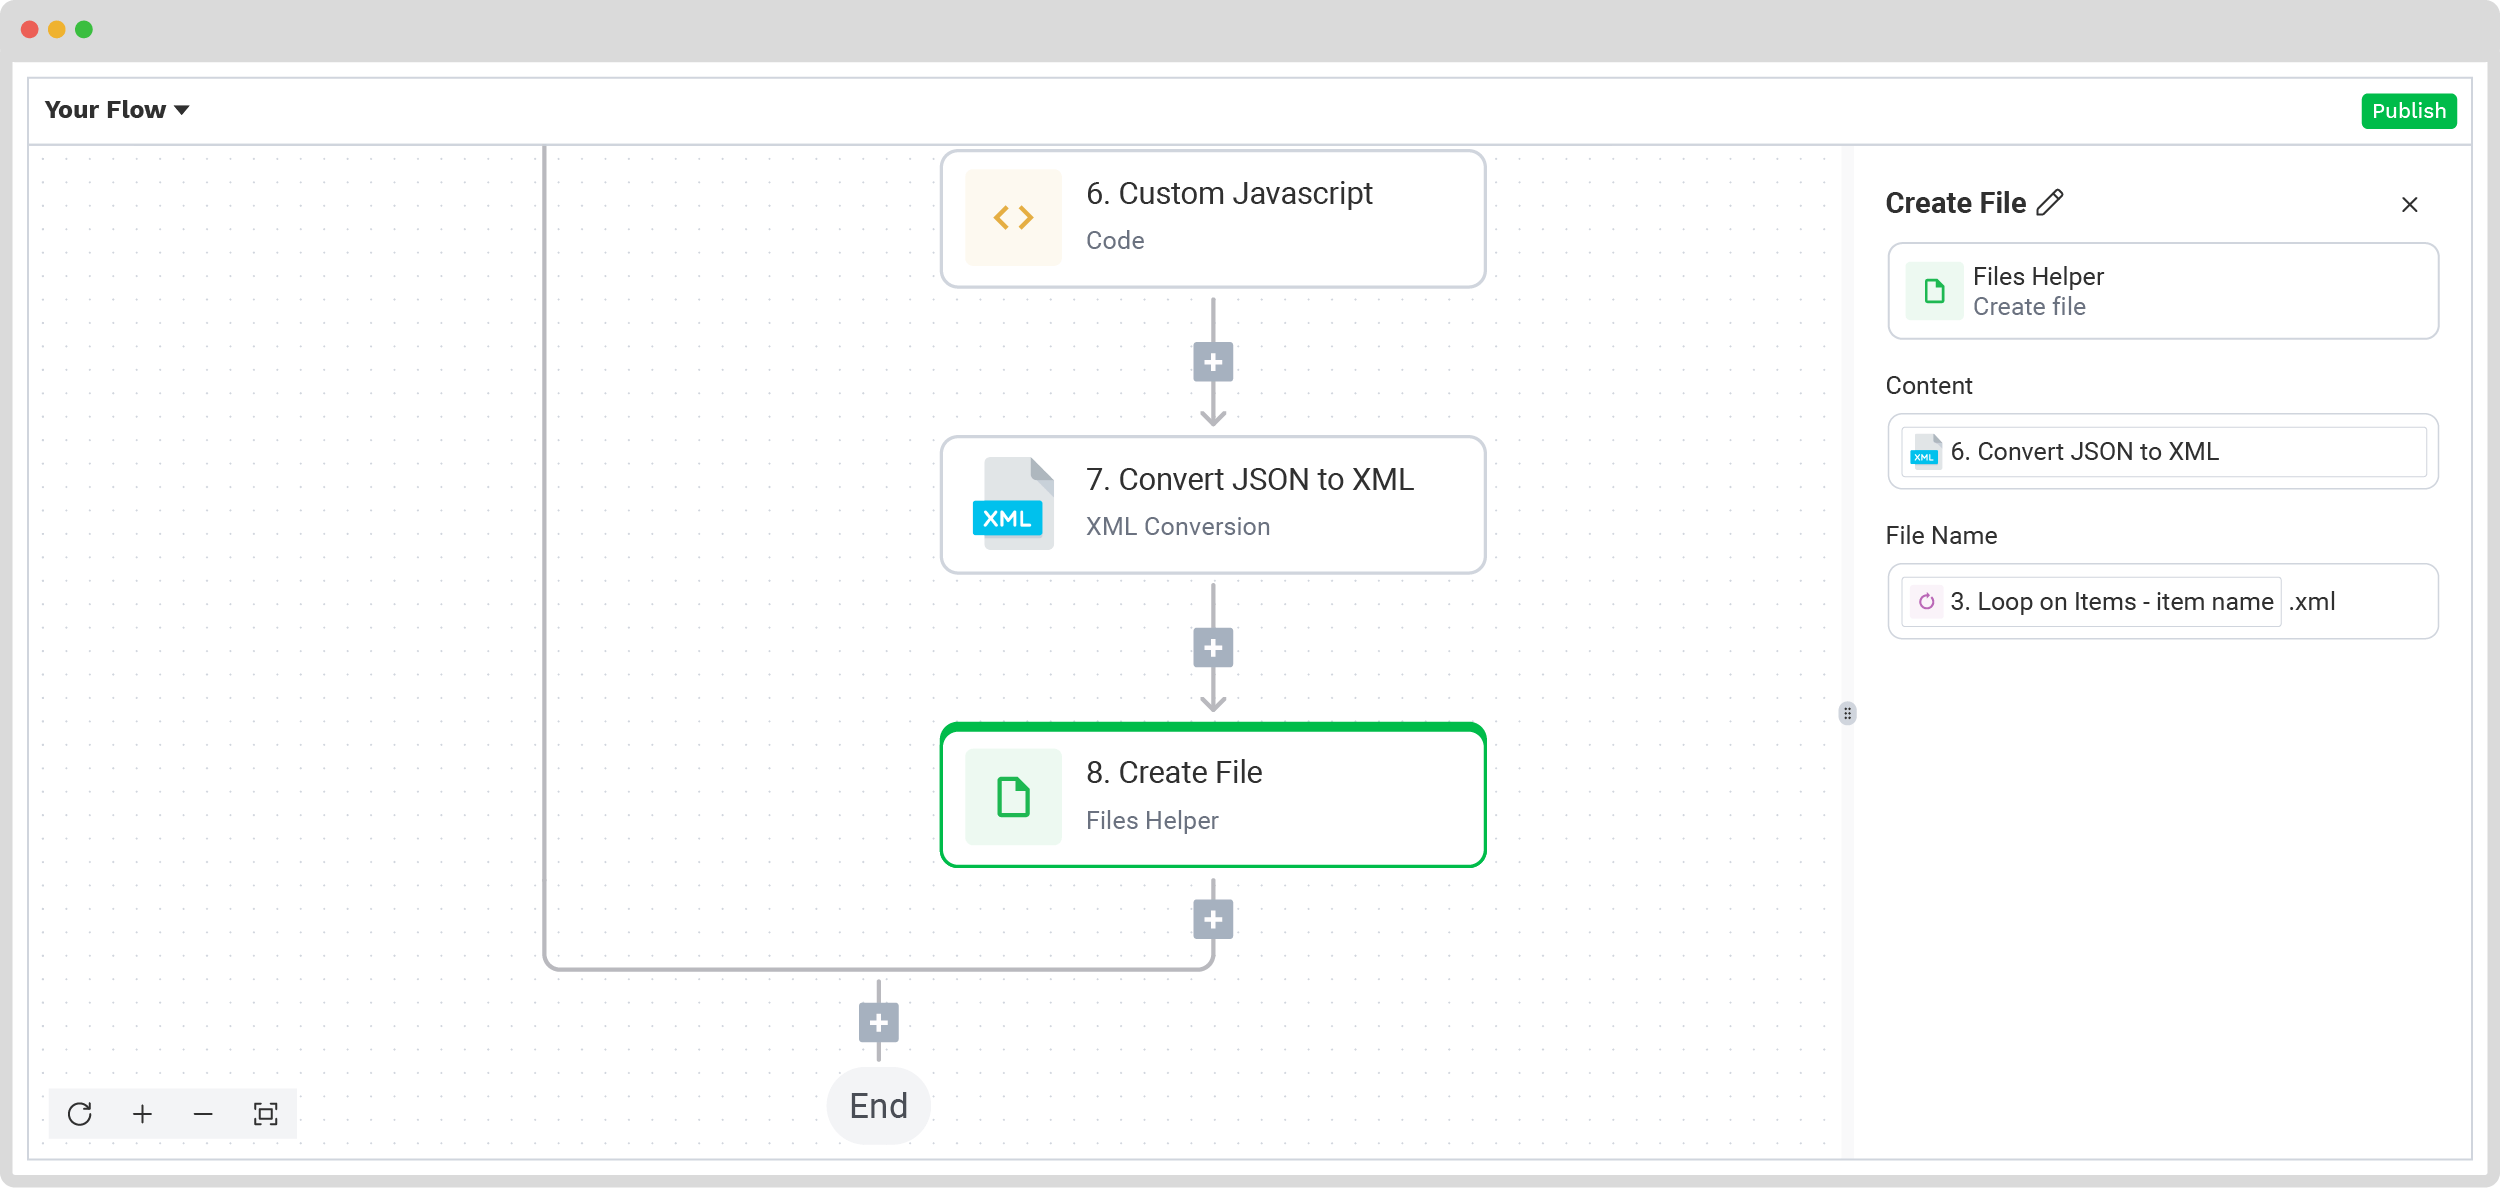Image resolution: width=2500 pixels, height=1188 pixels.
Task: Zoom in with the plus canvas control
Action: point(142,1114)
